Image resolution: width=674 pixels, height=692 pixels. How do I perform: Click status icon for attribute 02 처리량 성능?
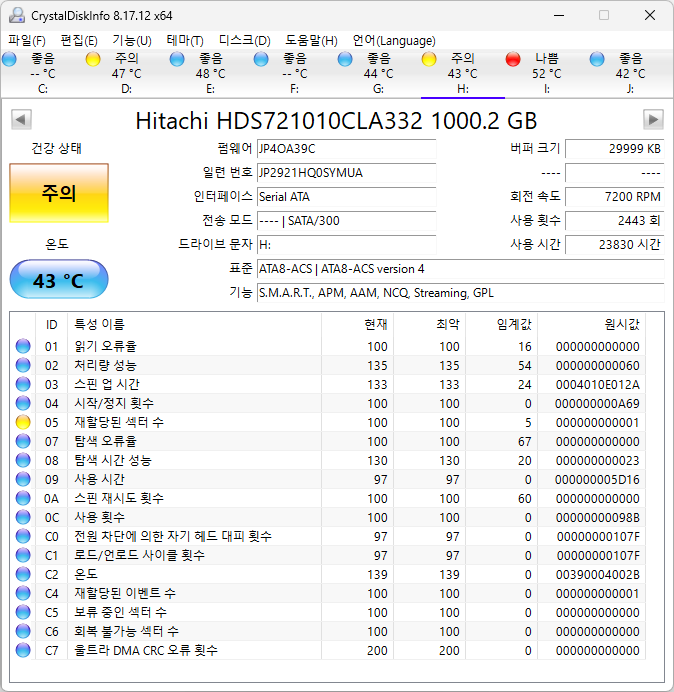[x=23, y=365]
